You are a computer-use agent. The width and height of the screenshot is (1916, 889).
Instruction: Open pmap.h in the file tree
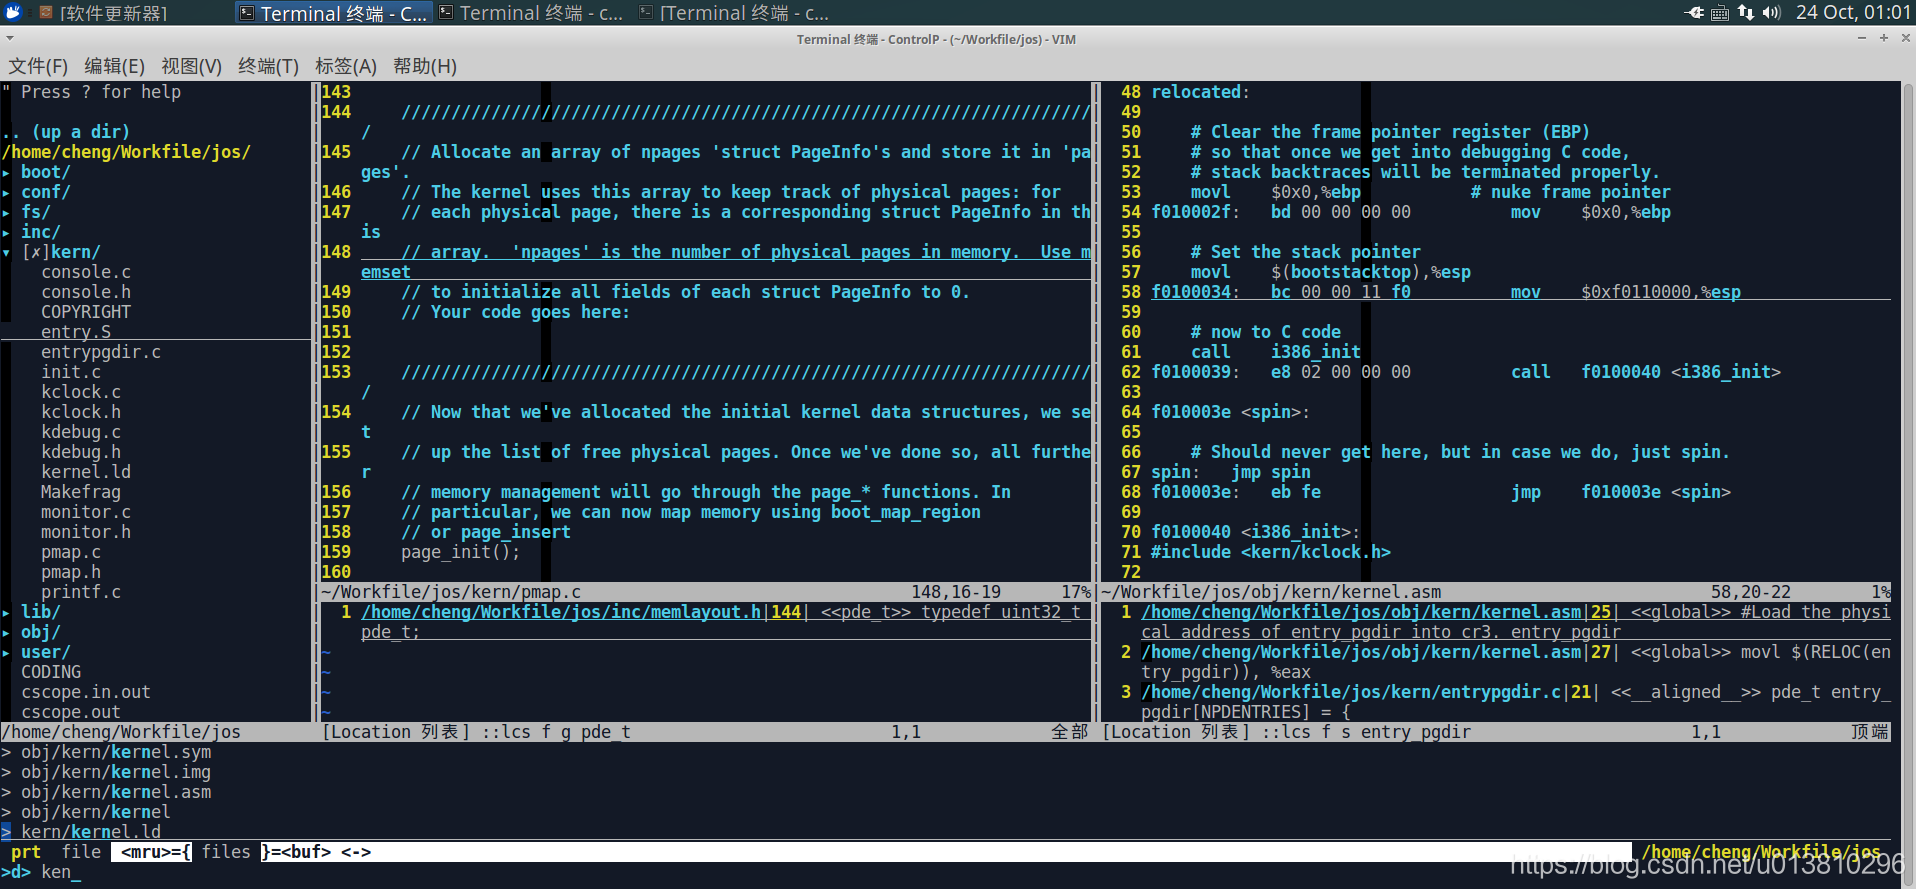(x=71, y=572)
